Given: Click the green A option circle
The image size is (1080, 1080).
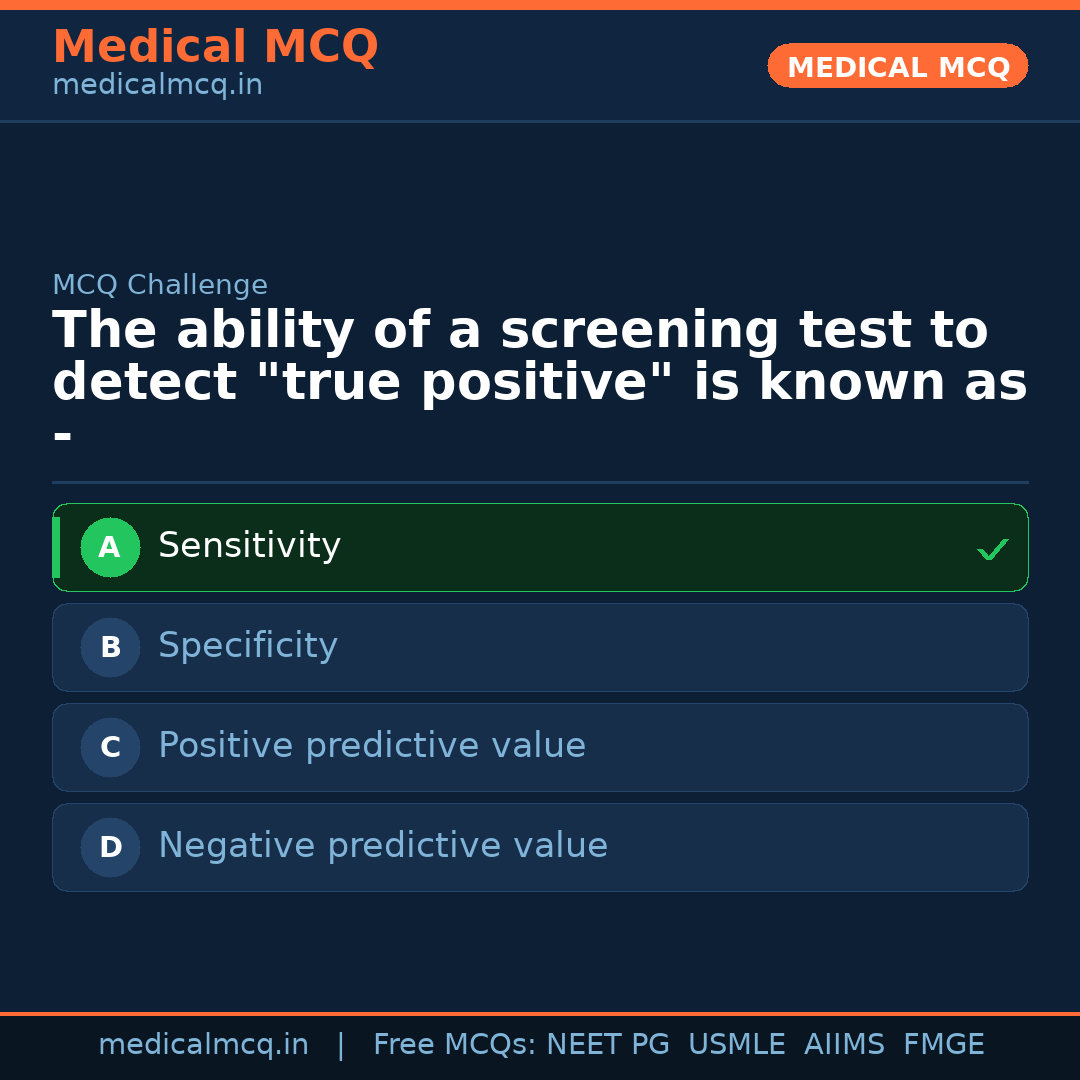Looking at the screenshot, I should coord(110,548).
